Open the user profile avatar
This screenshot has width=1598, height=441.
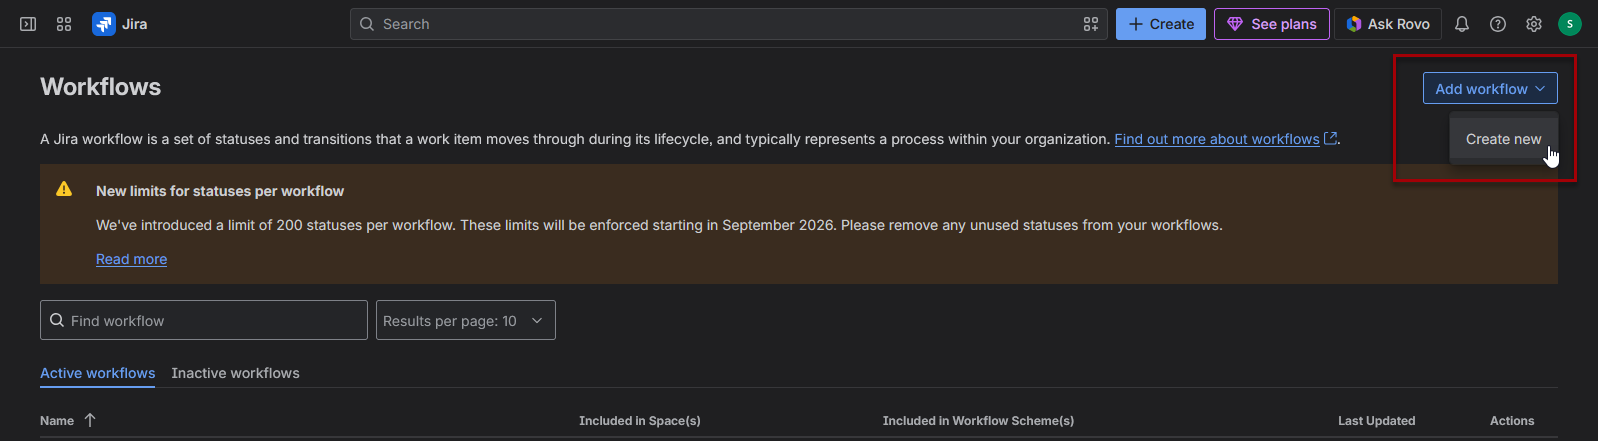pos(1570,24)
